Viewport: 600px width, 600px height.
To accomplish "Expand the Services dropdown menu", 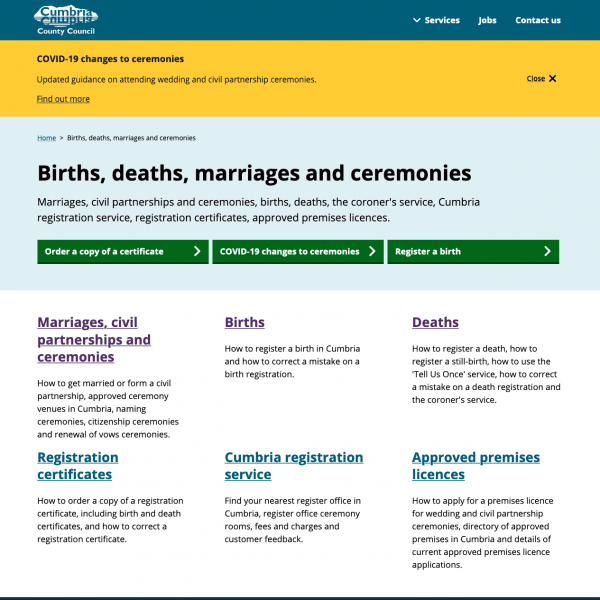I will click(436, 20).
